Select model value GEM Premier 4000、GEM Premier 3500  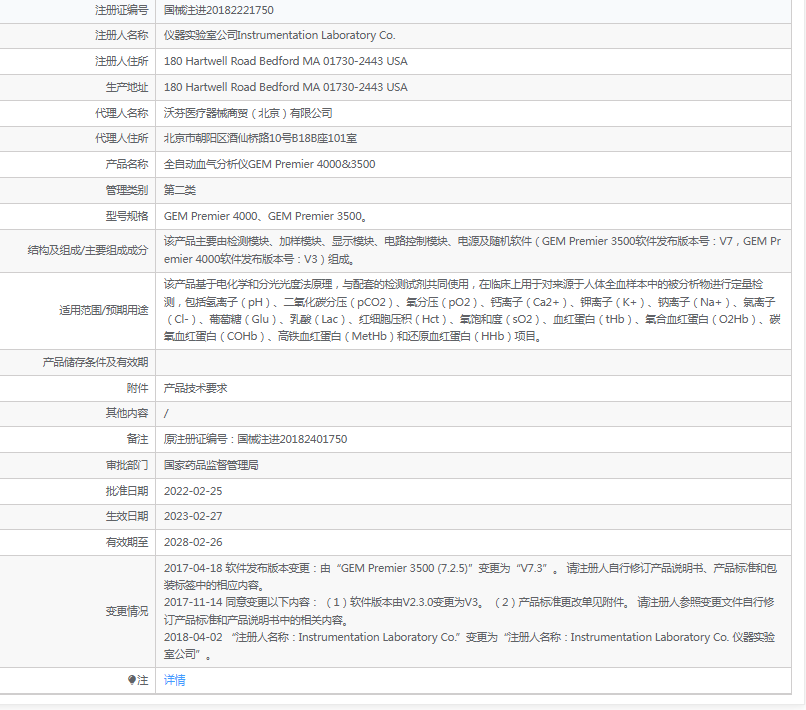[x=265, y=216]
